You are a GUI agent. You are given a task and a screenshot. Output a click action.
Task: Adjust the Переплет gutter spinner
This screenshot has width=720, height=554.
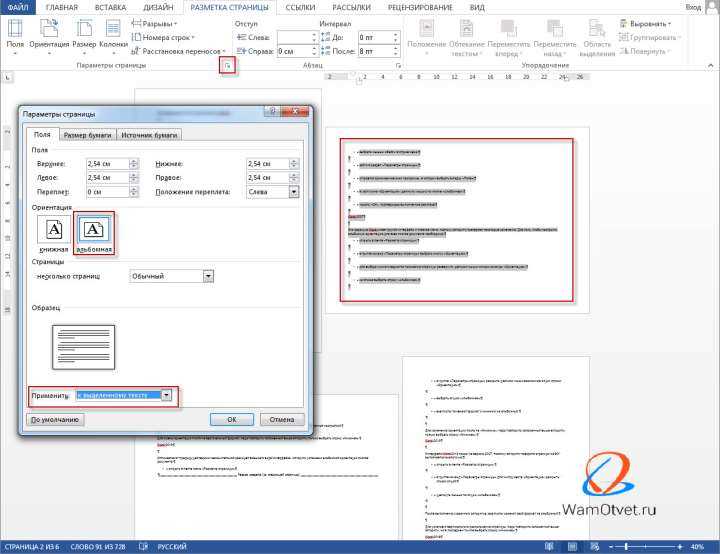pos(134,192)
